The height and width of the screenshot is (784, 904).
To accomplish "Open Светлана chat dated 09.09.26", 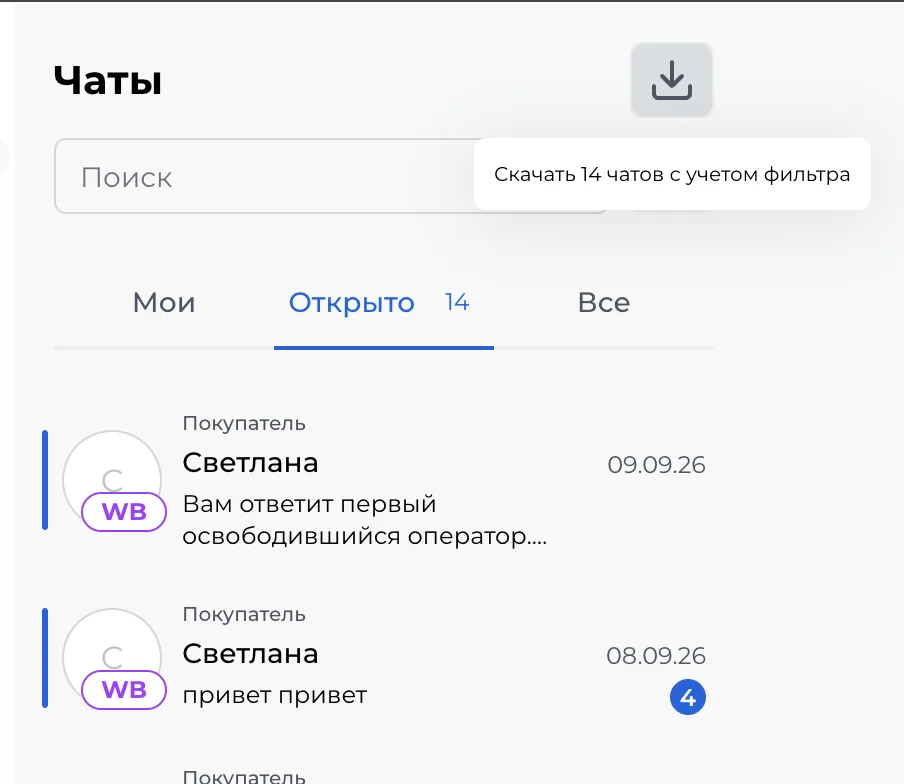I will click(x=378, y=480).
